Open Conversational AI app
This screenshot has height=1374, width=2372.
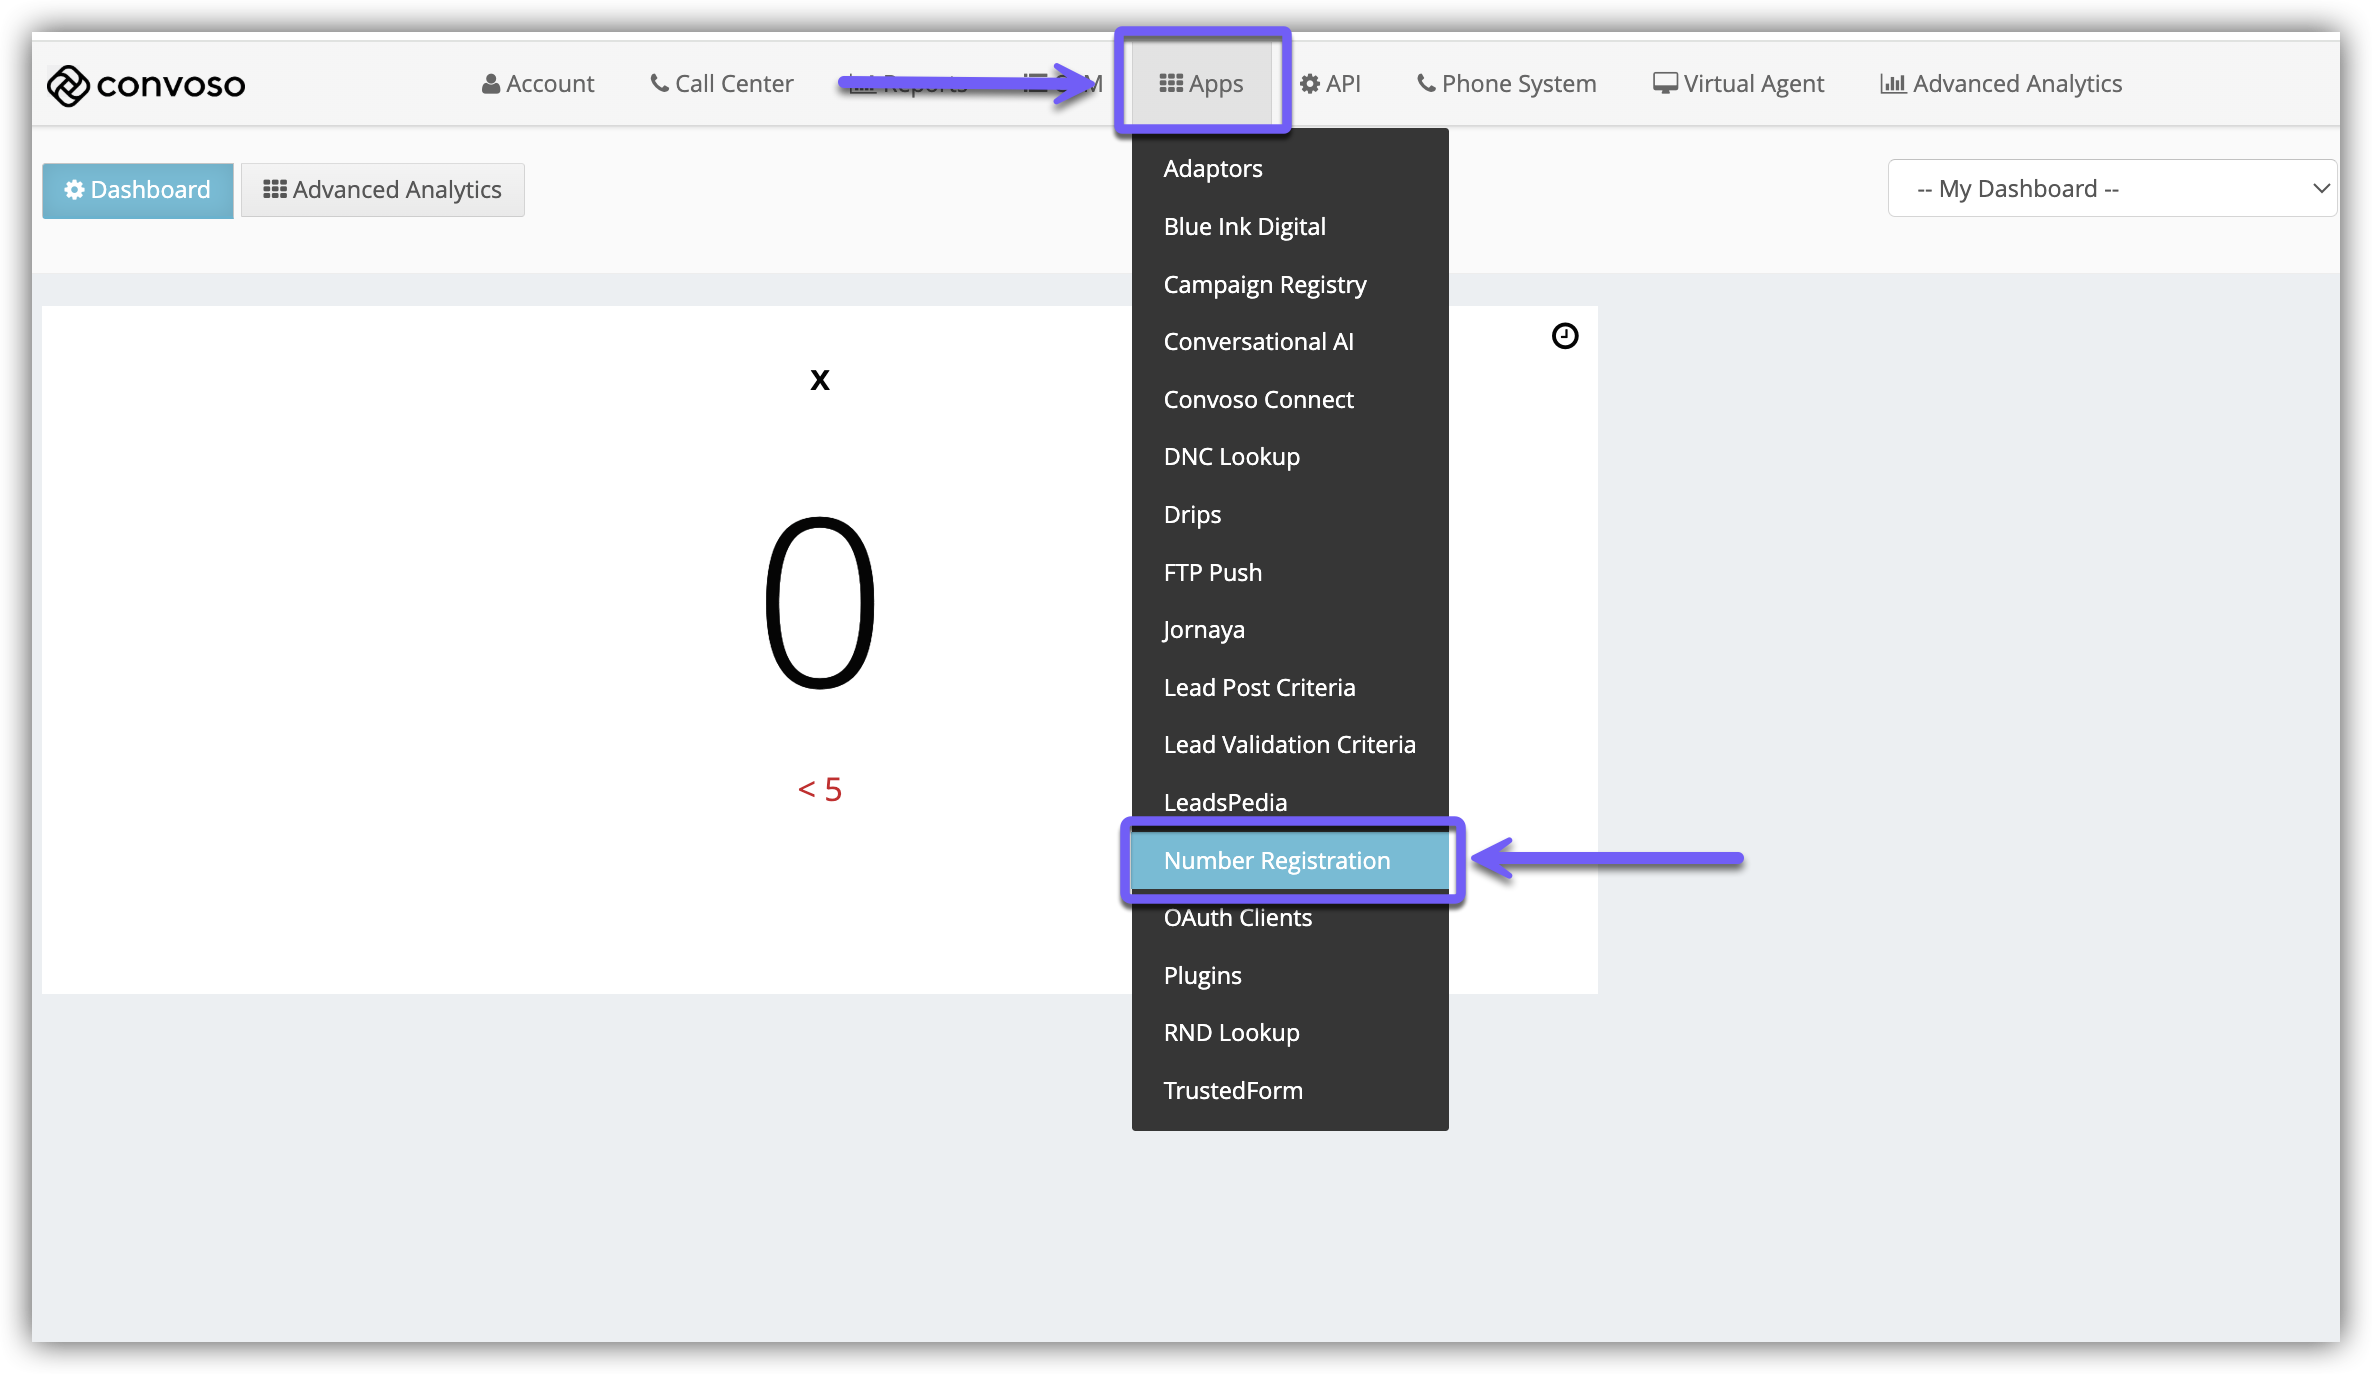click(x=1258, y=342)
